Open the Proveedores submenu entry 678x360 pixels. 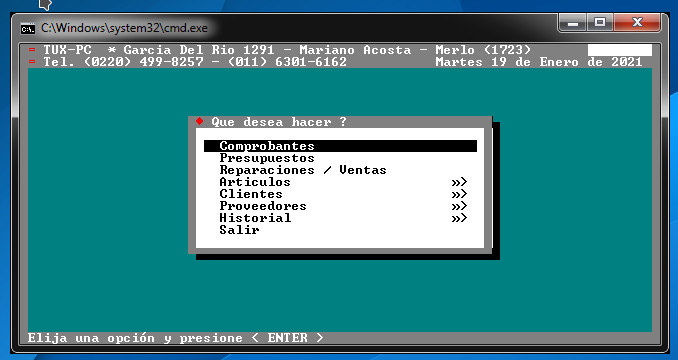[263, 206]
